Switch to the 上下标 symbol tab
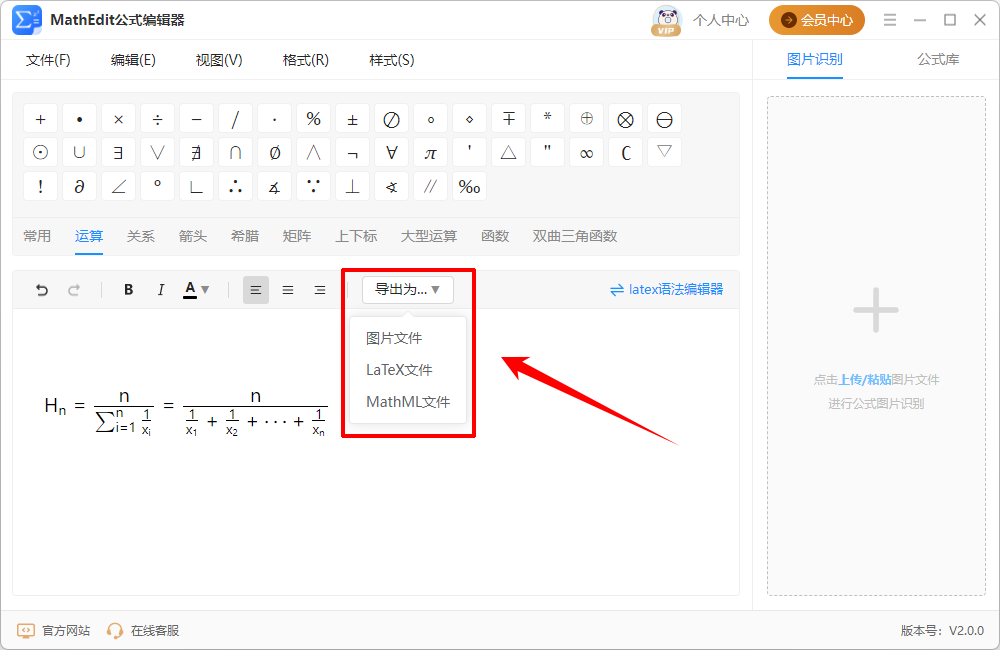 point(356,236)
